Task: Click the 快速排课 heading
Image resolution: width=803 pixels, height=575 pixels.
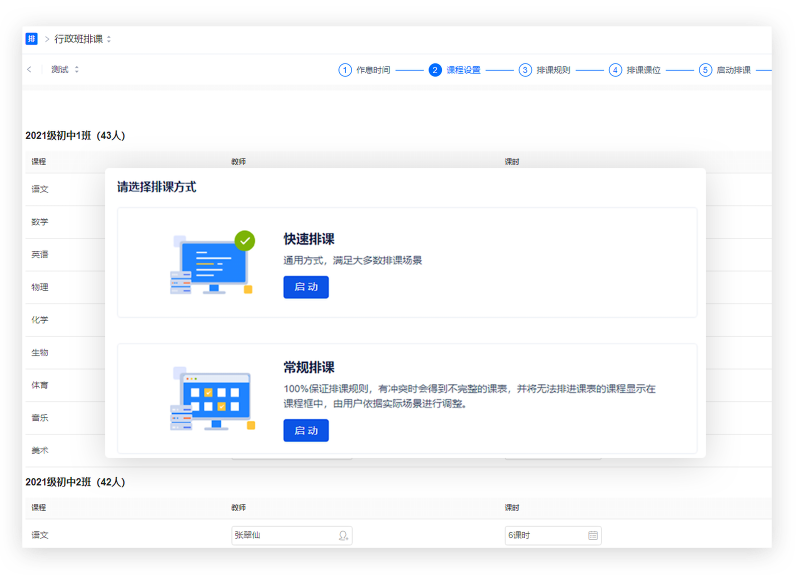Action: point(309,239)
